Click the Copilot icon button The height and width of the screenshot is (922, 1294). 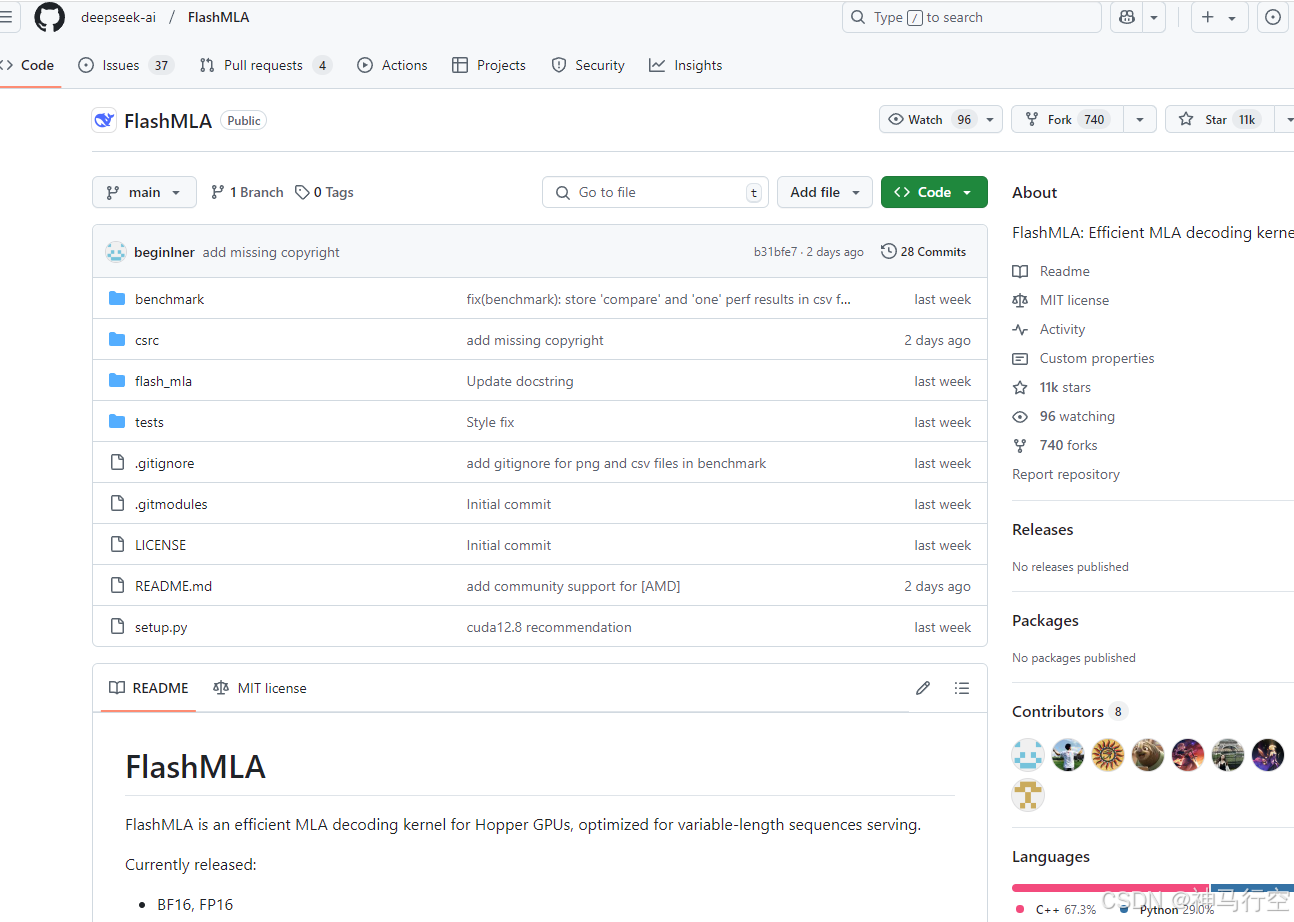pyautogui.click(x=1127, y=17)
